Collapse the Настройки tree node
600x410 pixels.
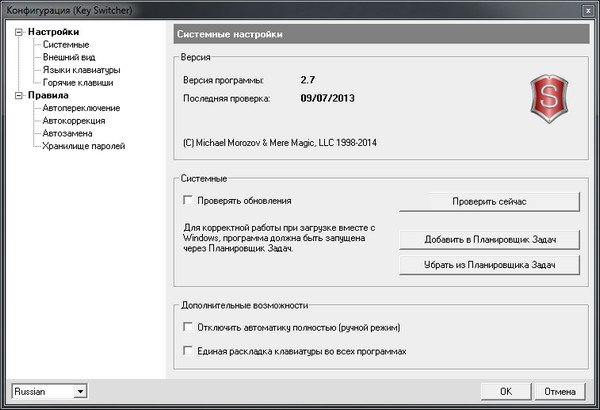click(19, 32)
